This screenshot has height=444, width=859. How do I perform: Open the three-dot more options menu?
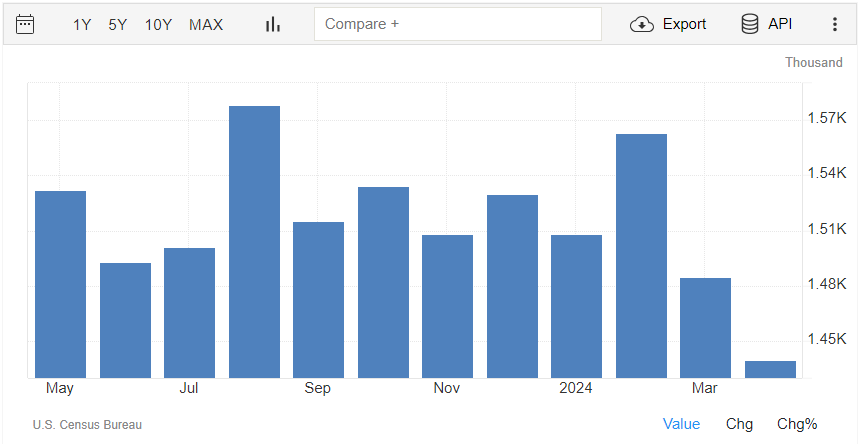point(834,24)
